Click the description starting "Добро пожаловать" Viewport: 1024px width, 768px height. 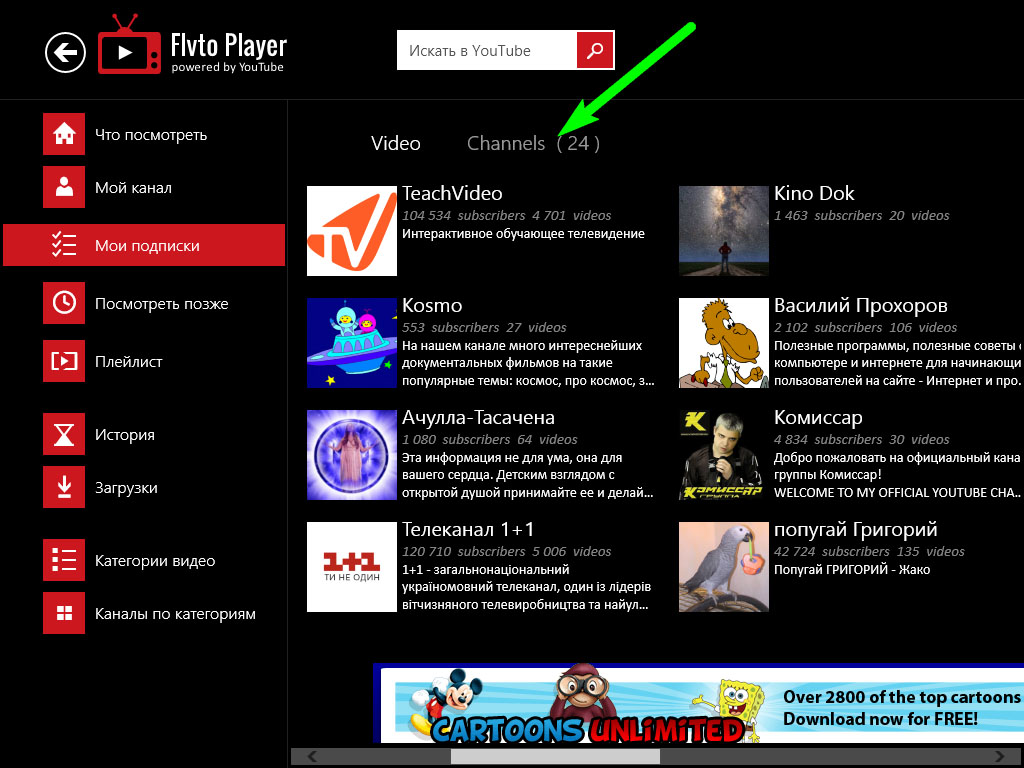coord(899,475)
